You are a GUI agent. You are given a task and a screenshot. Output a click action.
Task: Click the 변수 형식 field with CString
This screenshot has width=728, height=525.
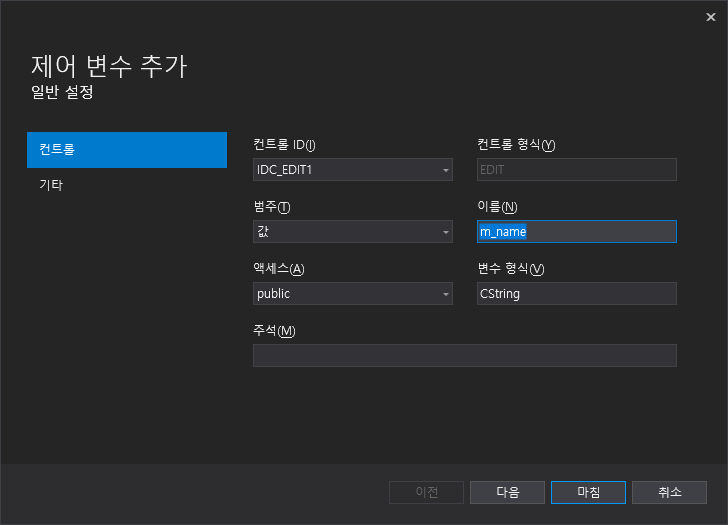coord(577,293)
